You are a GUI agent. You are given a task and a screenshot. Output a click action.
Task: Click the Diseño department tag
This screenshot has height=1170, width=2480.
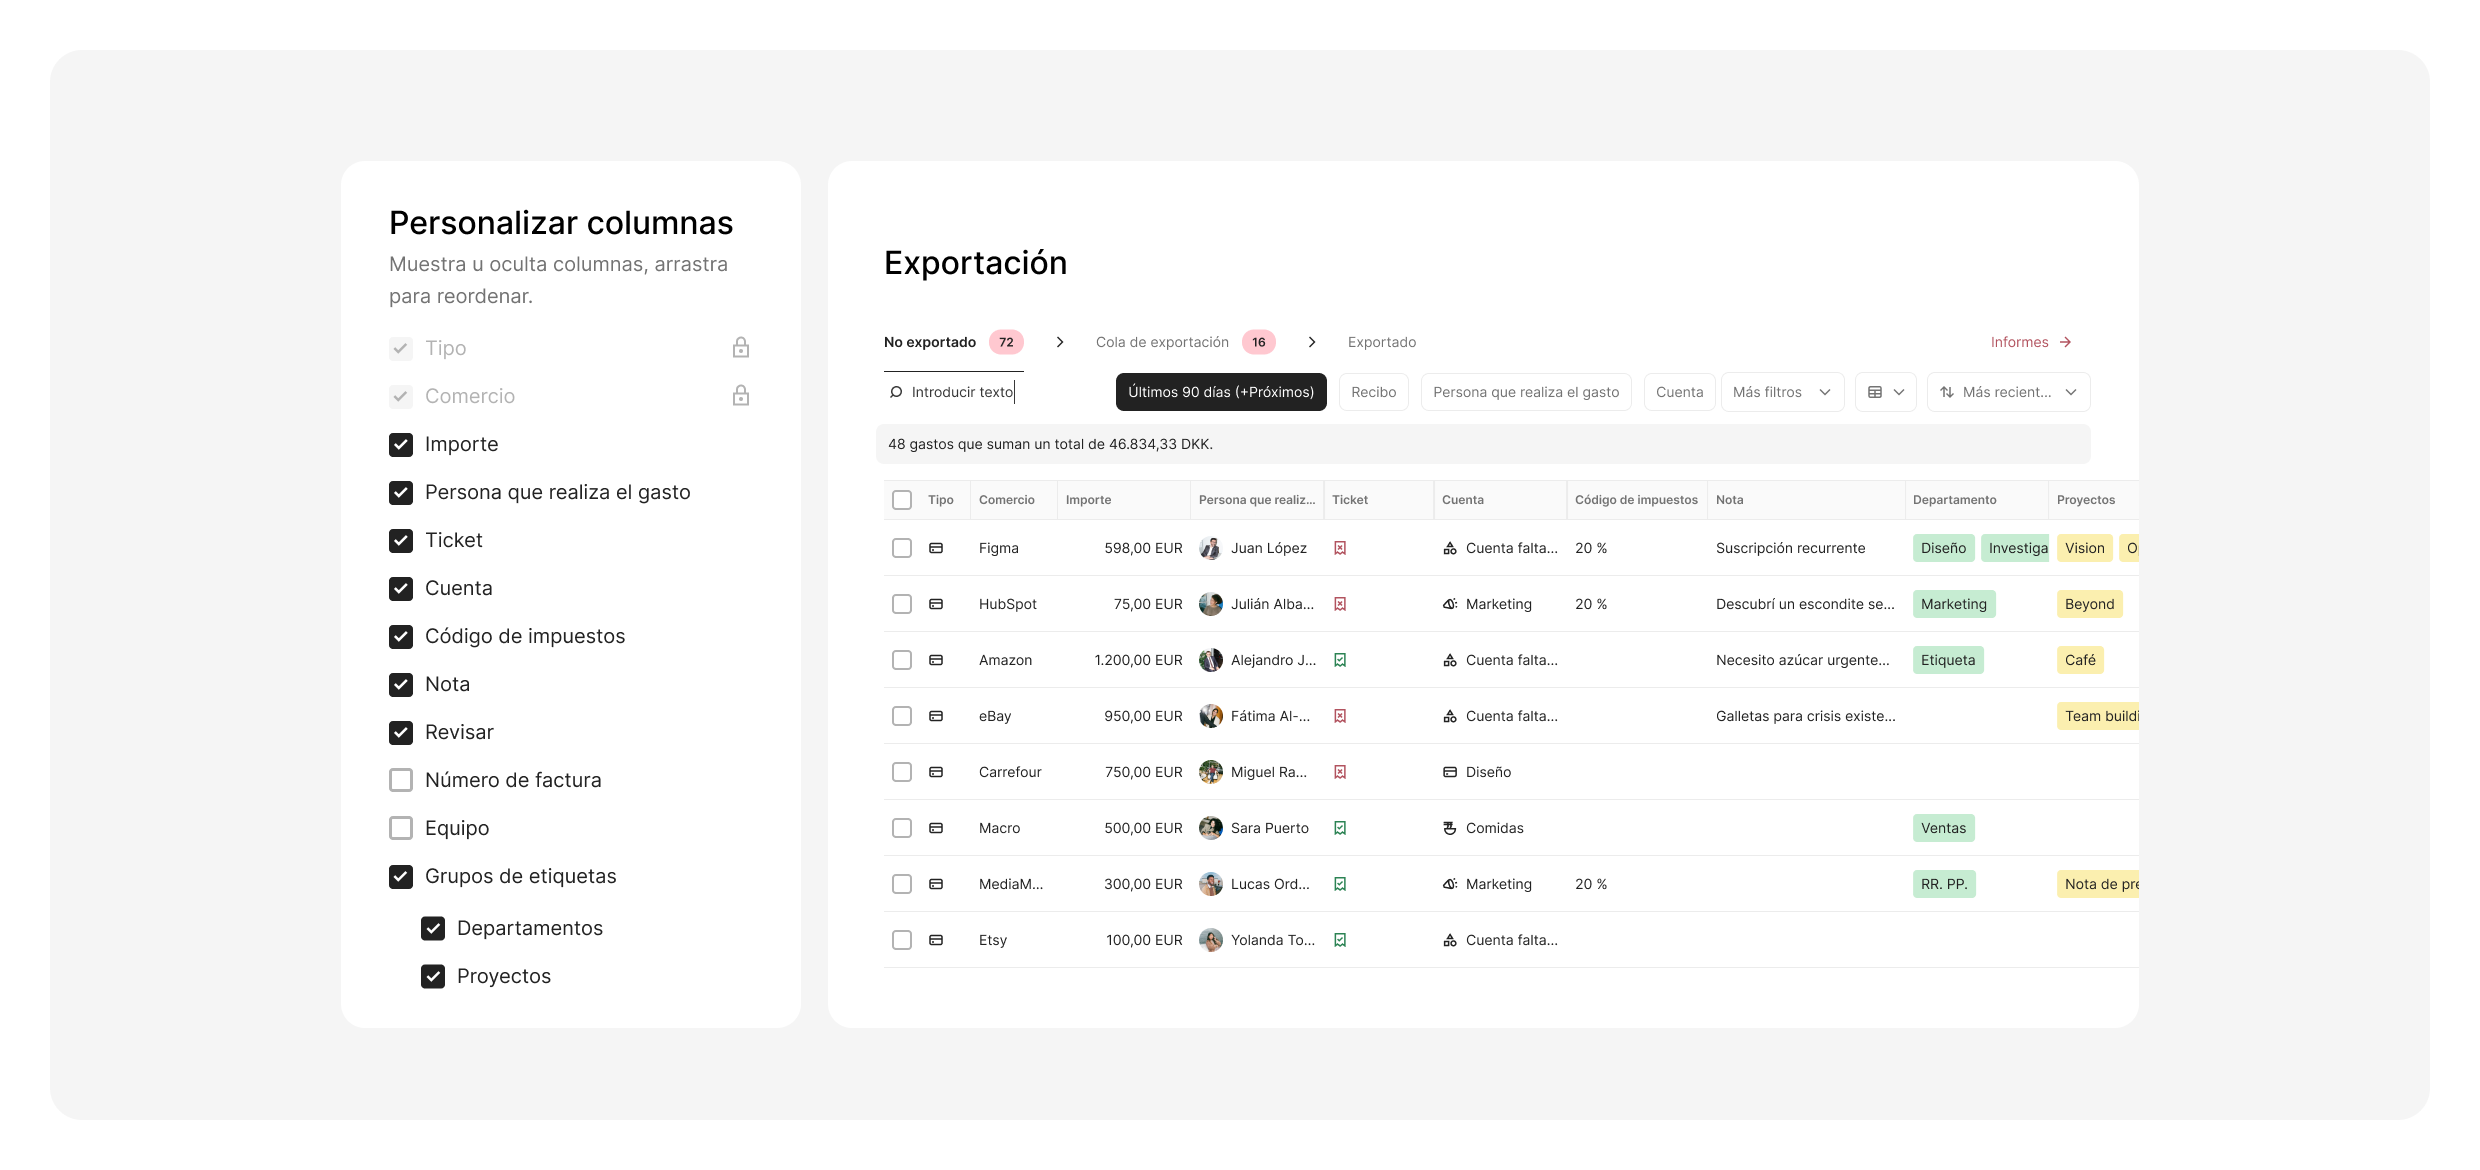point(1942,548)
